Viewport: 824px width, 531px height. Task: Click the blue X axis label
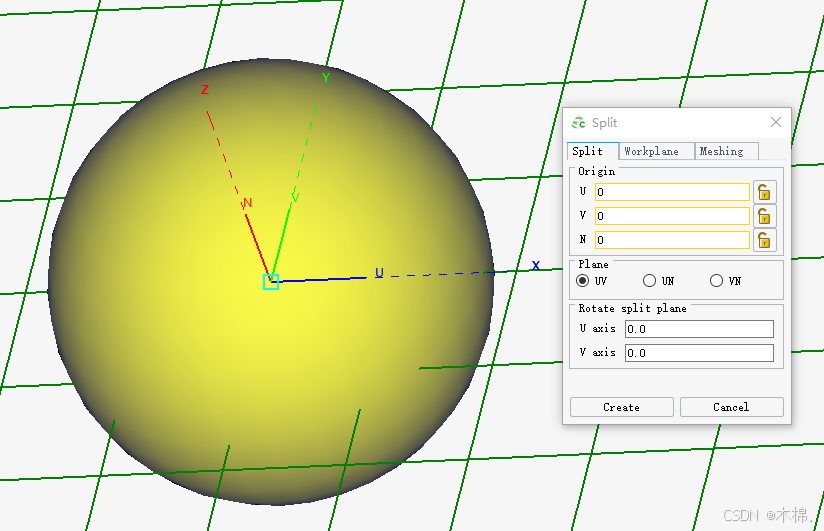coord(535,266)
